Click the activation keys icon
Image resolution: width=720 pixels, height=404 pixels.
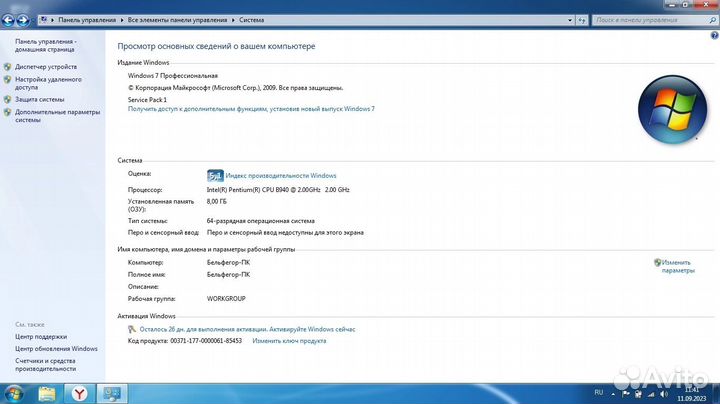click(x=132, y=329)
